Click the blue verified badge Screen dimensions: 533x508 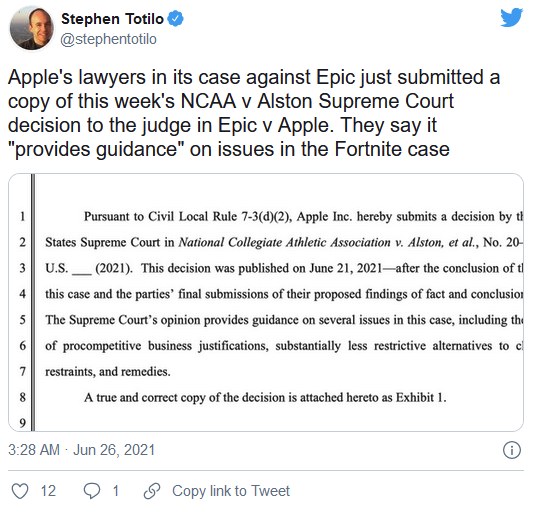pyautogui.click(x=176, y=19)
